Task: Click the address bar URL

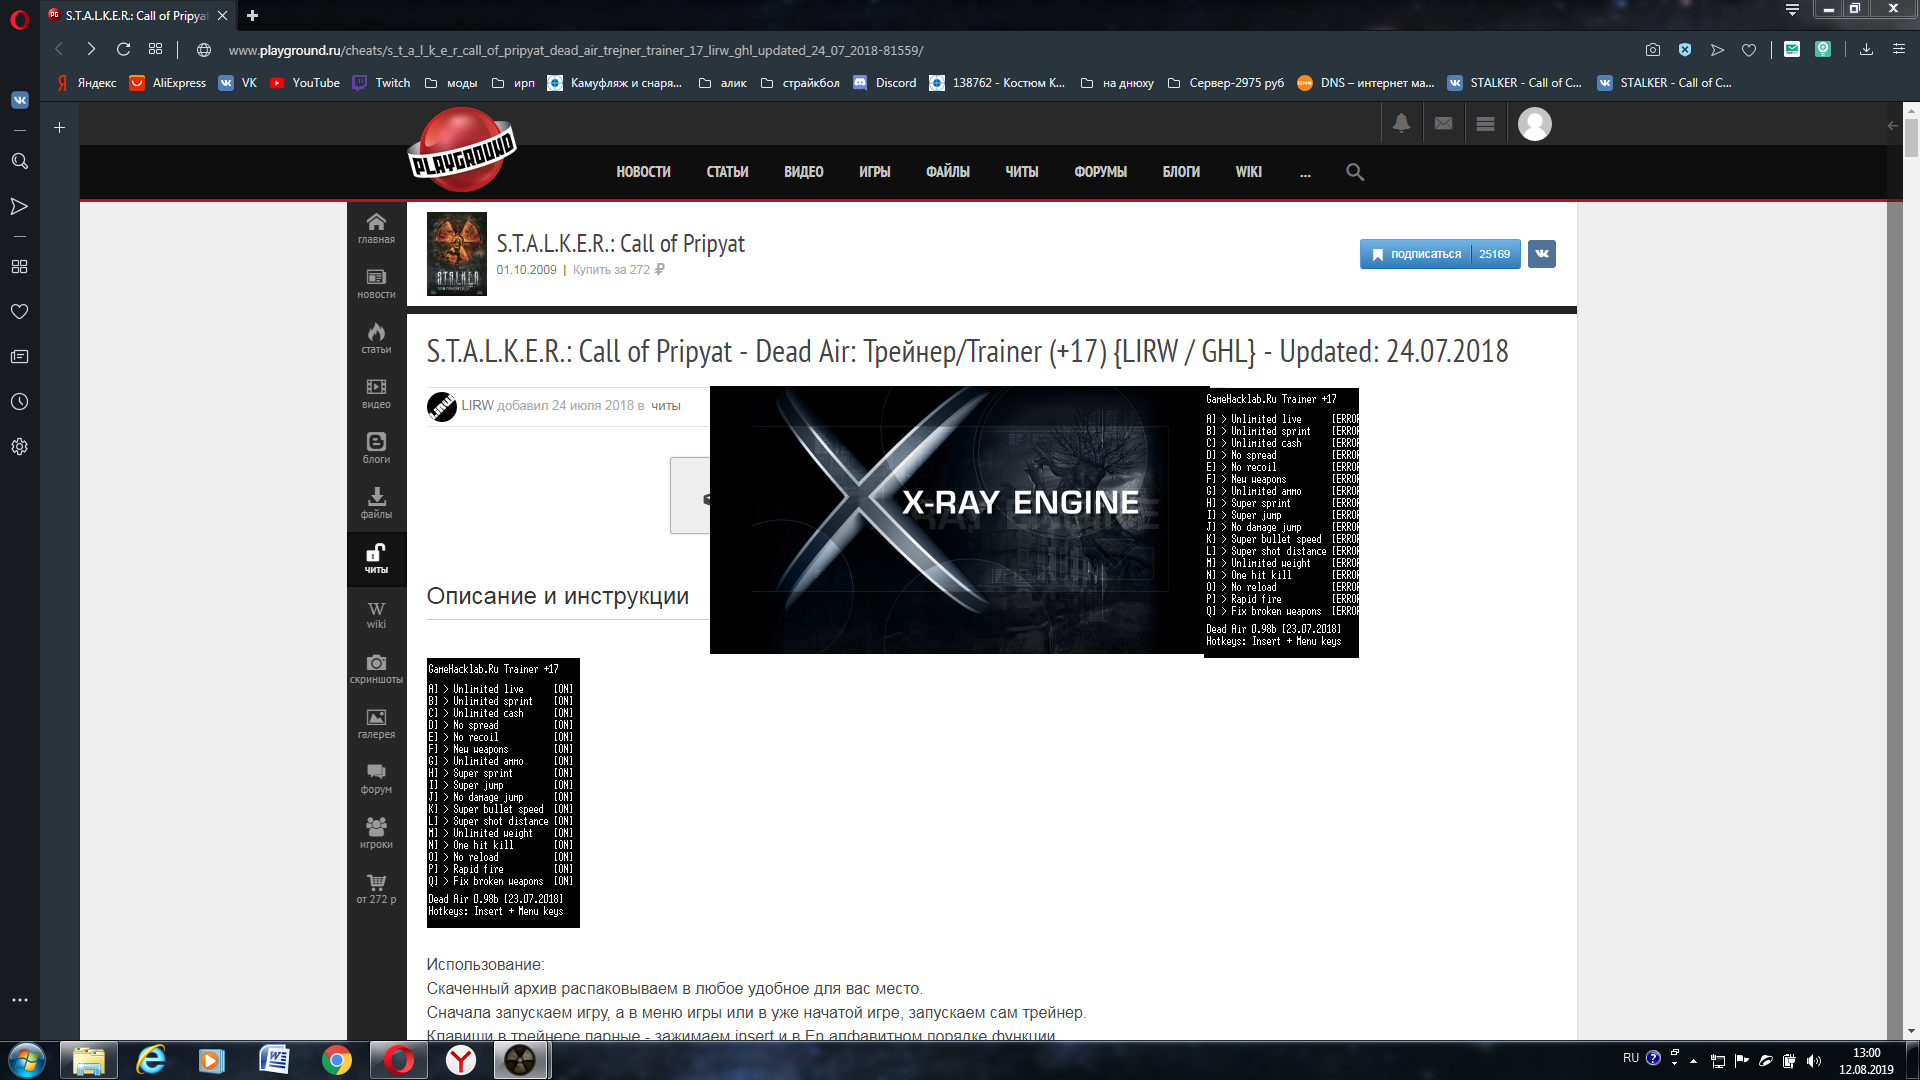Action: tap(575, 50)
